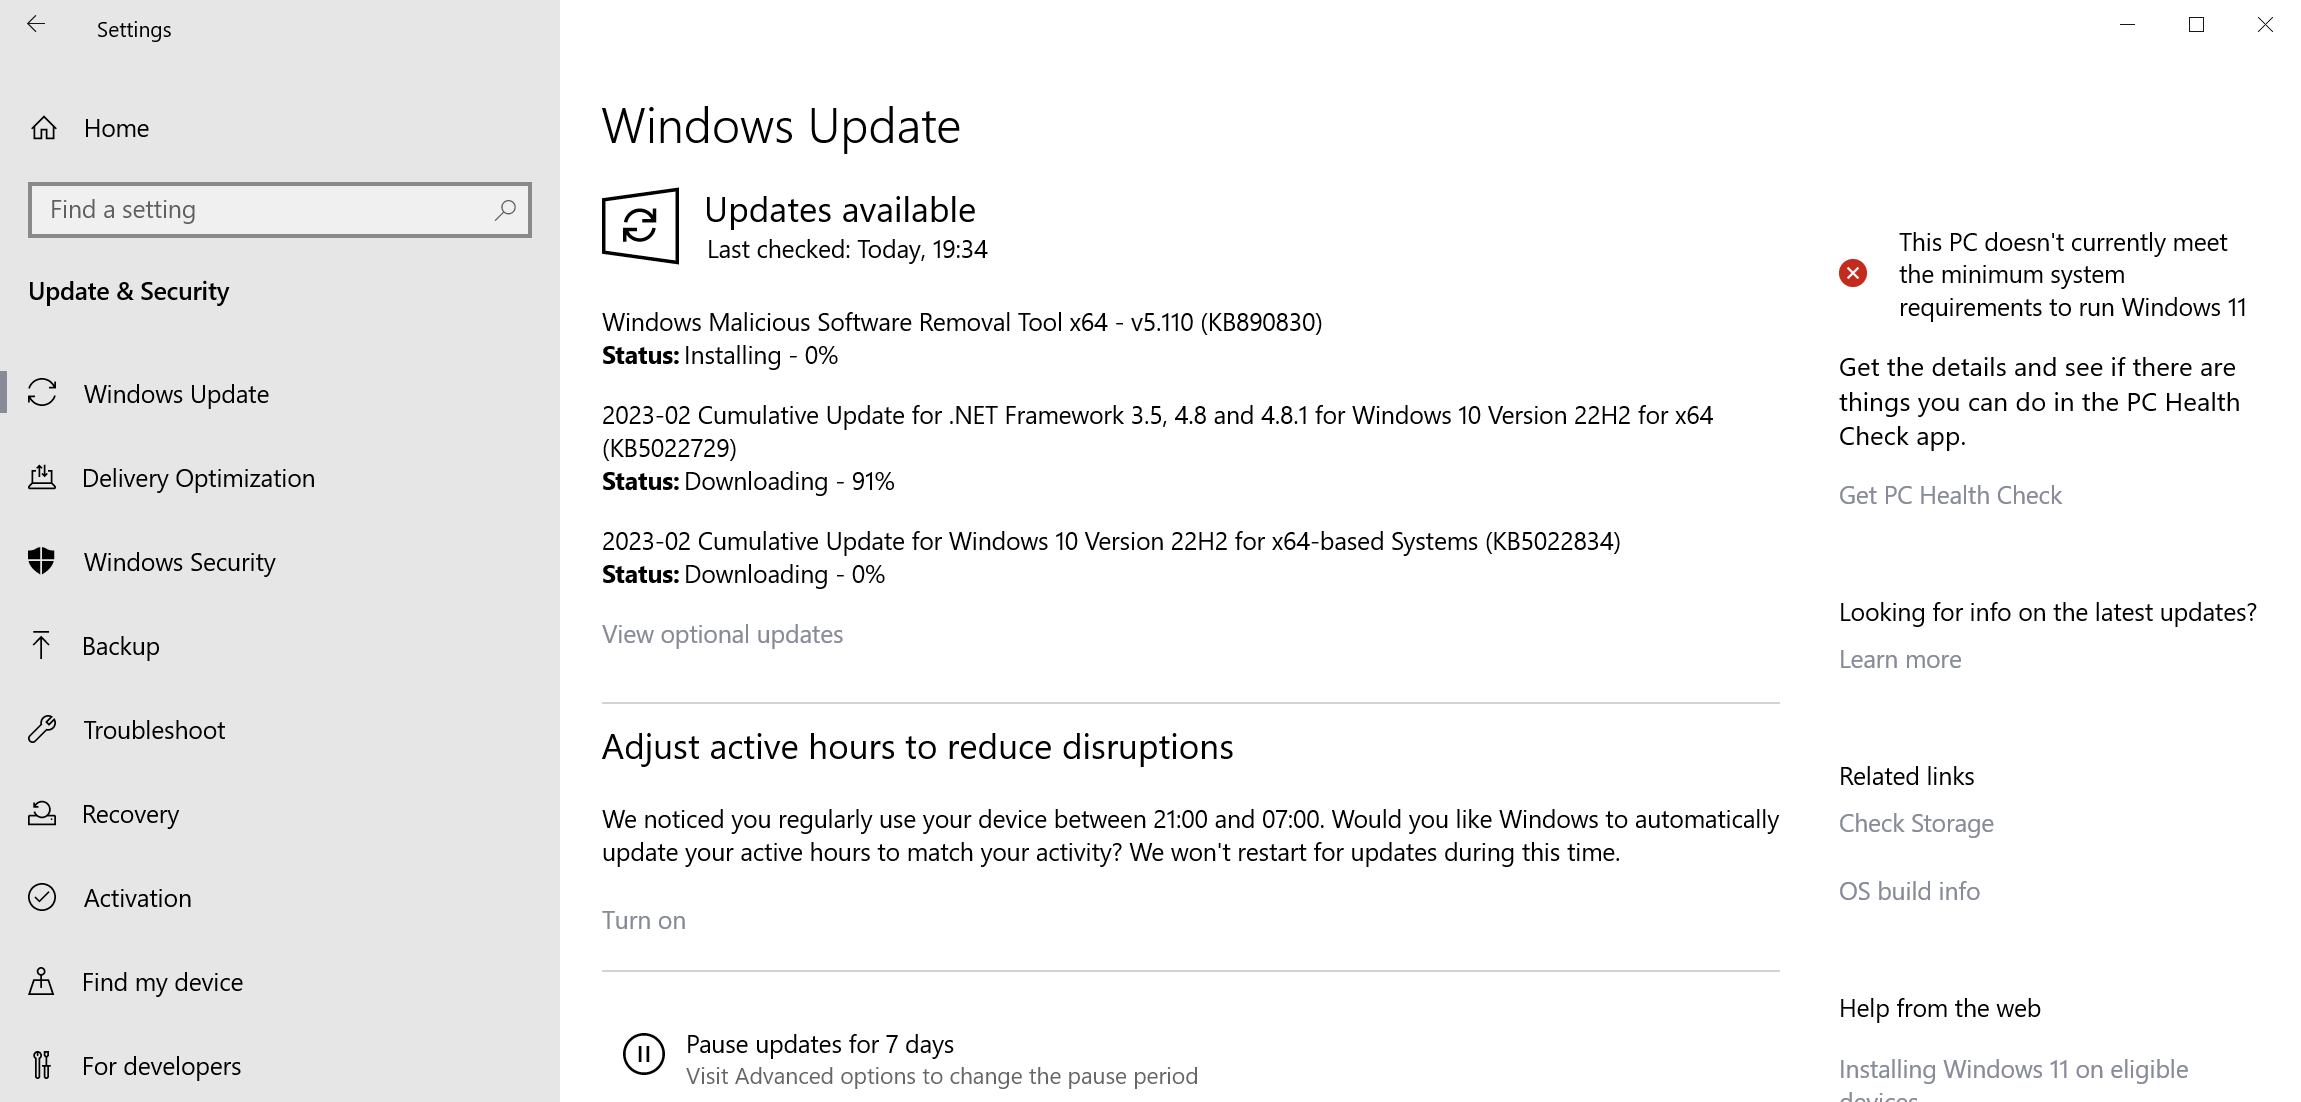Viewport: 2301px width, 1102px height.
Task: Click the Windows Update refresh icon
Action: 640,227
